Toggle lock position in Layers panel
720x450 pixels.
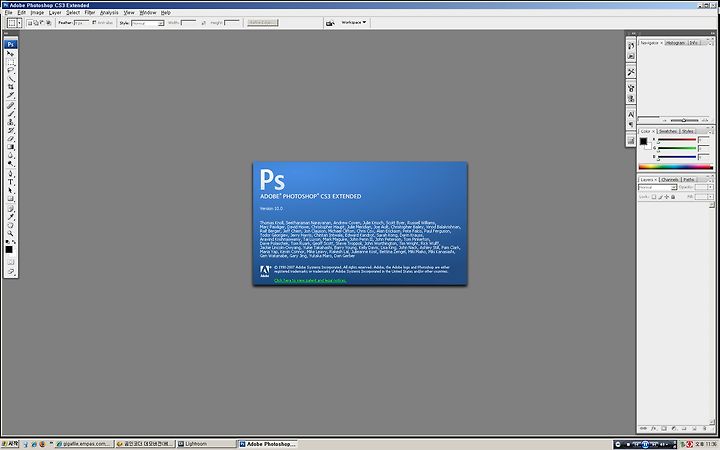click(667, 197)
